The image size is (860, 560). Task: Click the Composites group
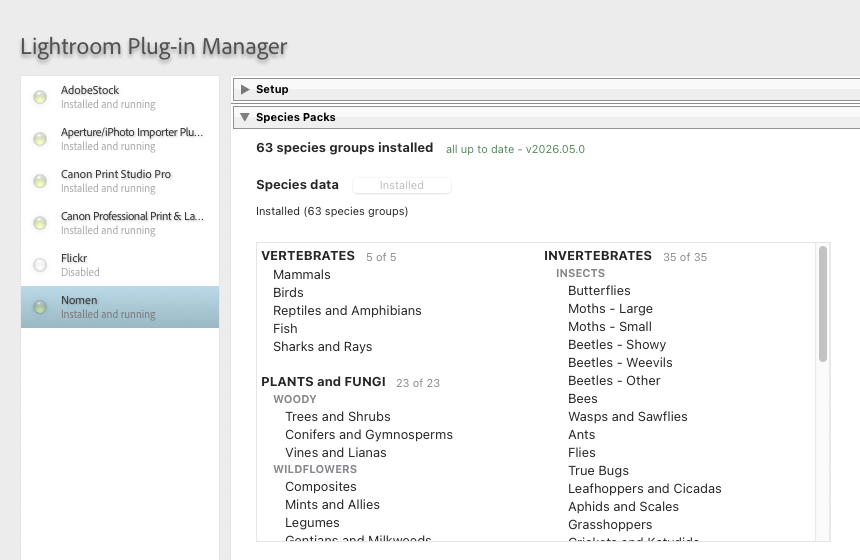pyautogui.click(x=321, y=487)
